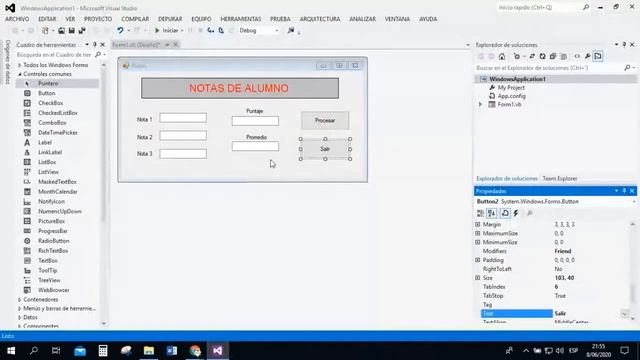Open the Debug configuration dropdown
Viewport: 640px width, 360px height.
pyautogui.click(x=277, y=31)
